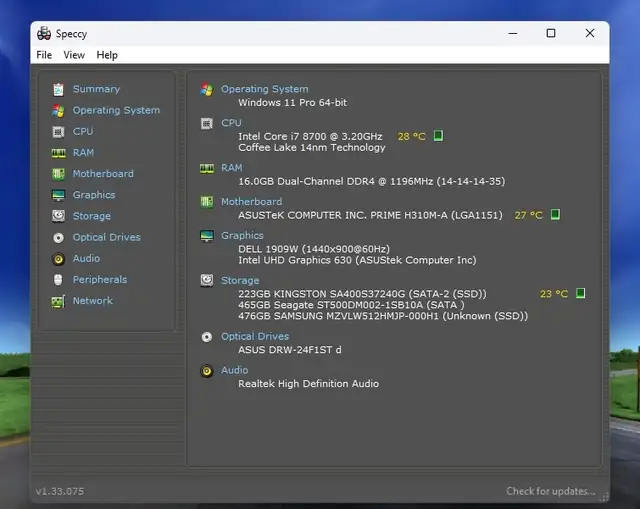
Task: Open the Audio heading link in summary
Action: 235,370
